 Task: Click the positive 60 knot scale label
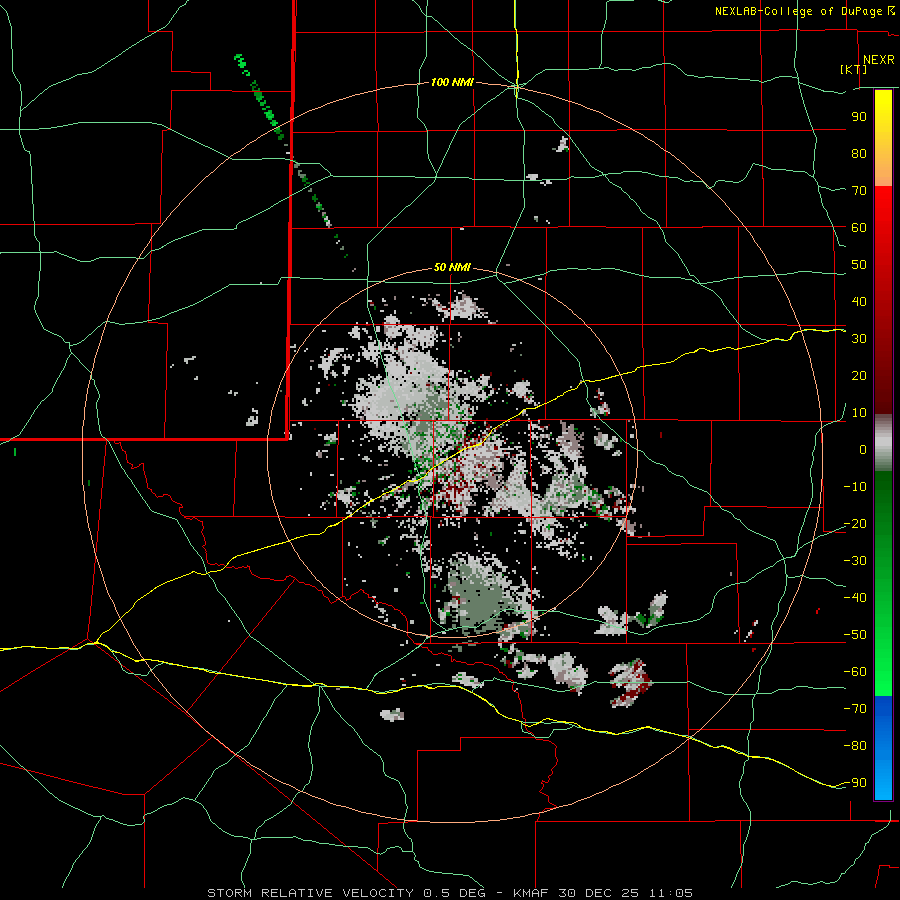click(859, 227)
